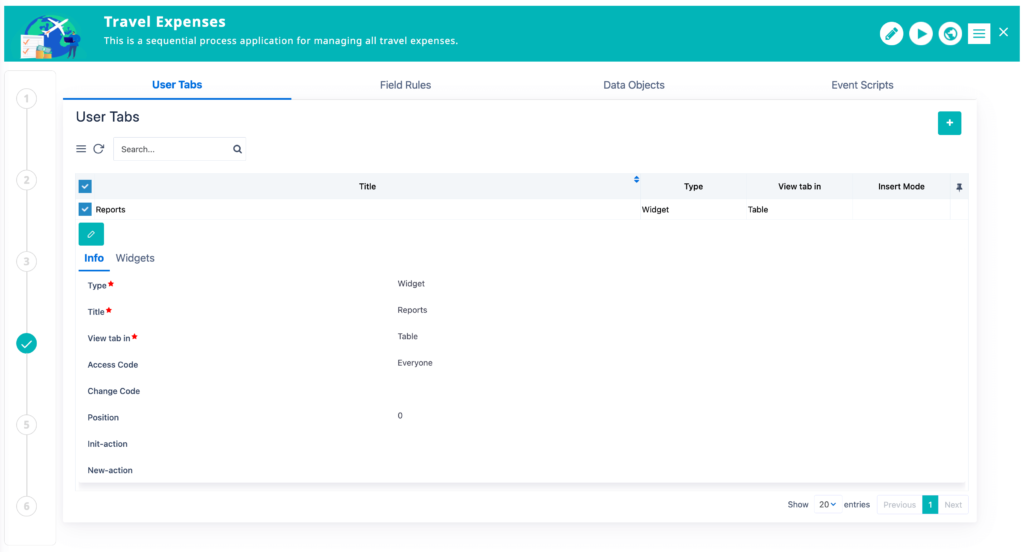Switch to the Event Scripts tab
The height and width of the screenshot is (552, 1024).
tap(862, 85)
